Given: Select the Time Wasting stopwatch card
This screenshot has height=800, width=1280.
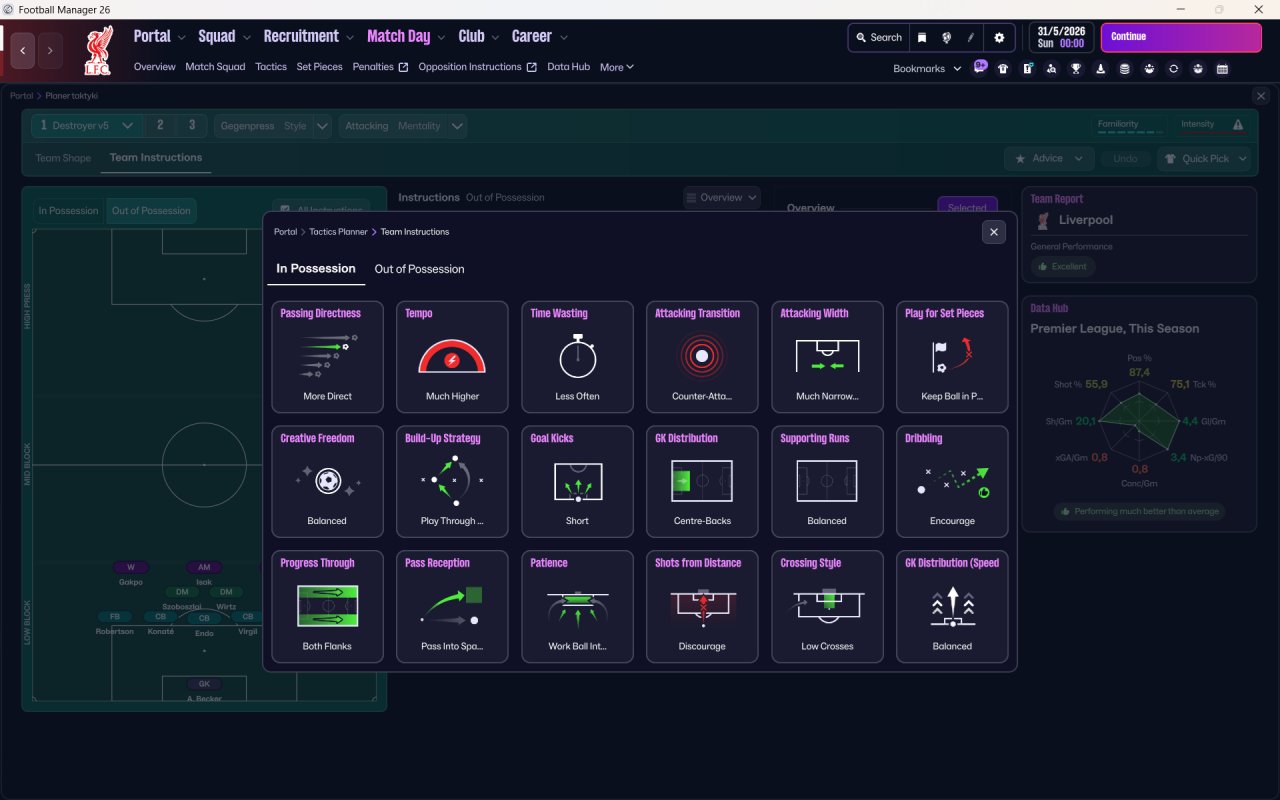Looking at the screenshot, I should coord(577,357).
